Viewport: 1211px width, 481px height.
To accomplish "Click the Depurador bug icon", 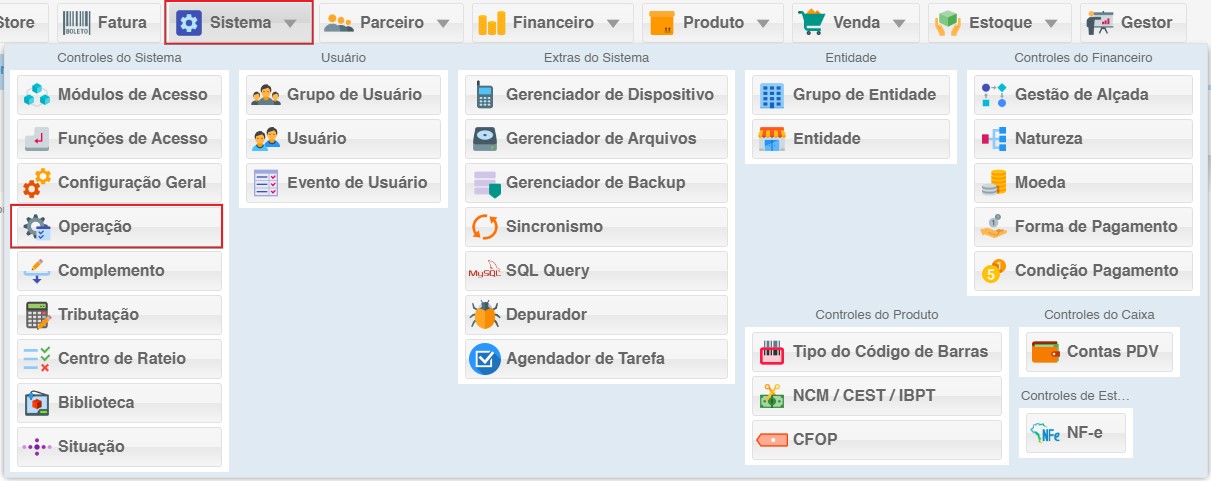I will 485,315.
